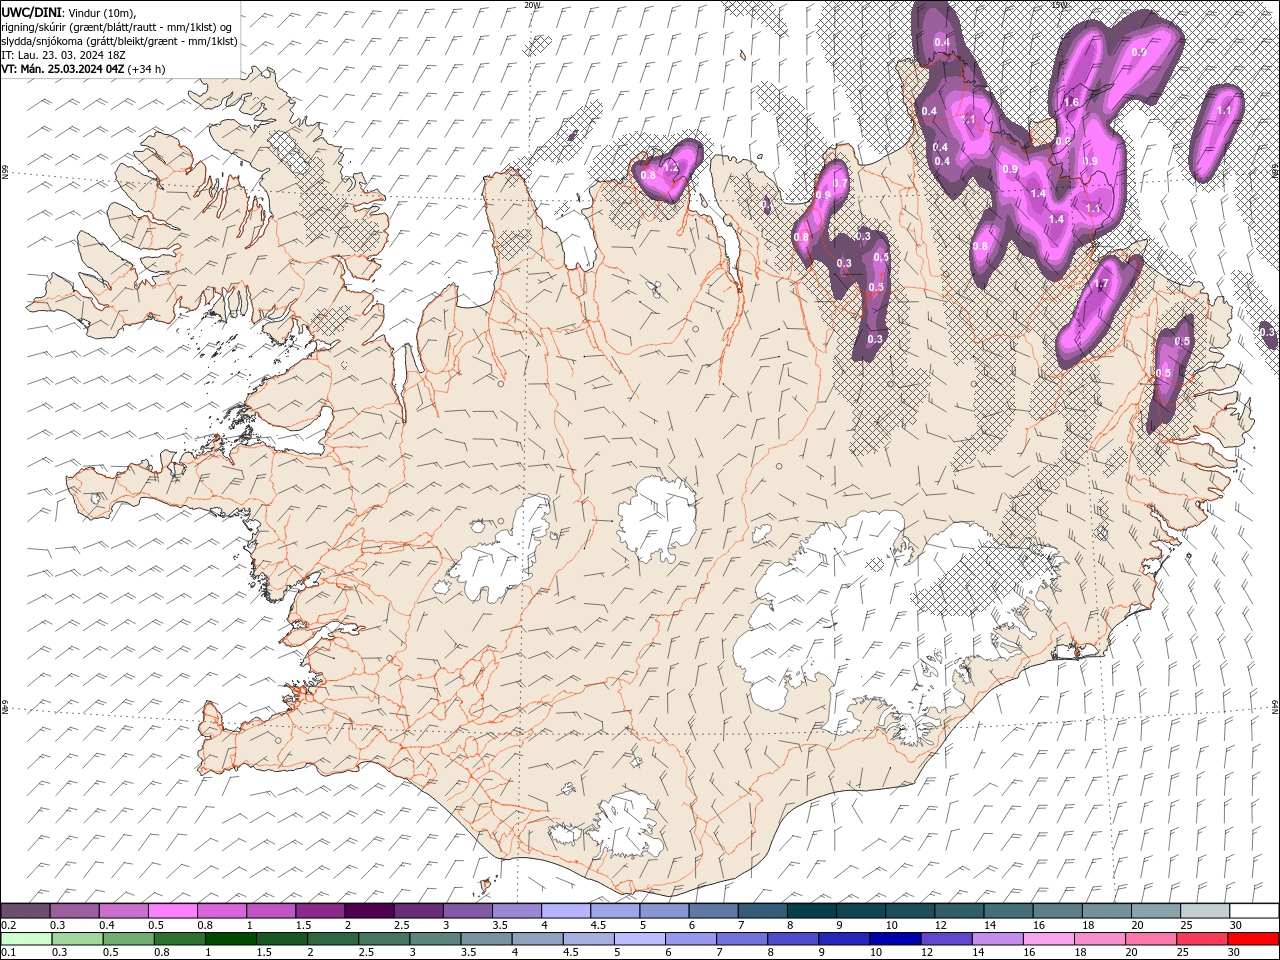Screen dimensions: 1280x960
Task: Click the 1.7 precipitation value on the map
Action: [x=1101, y=284]
